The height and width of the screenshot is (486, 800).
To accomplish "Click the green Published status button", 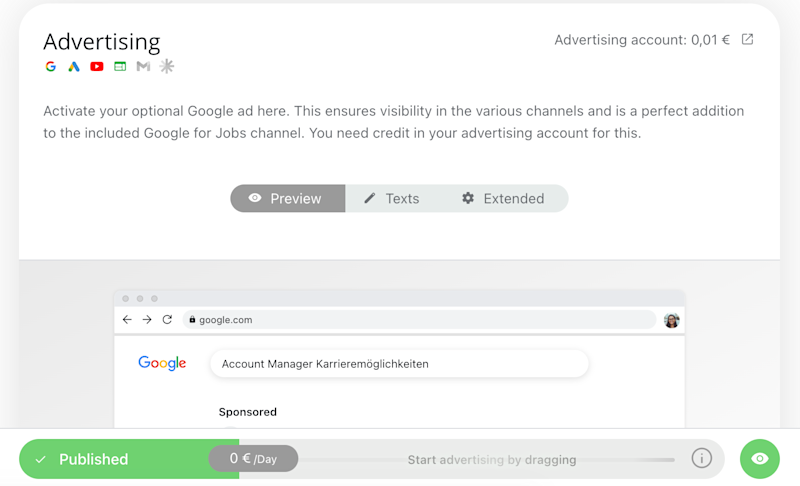I will tap(129, 459).
